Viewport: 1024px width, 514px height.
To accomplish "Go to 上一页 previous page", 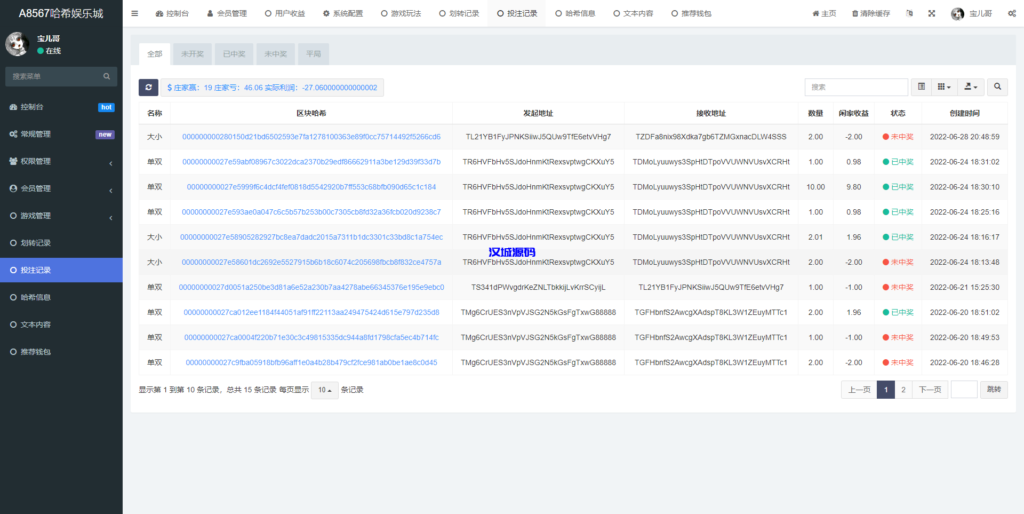I will (x=859, y=390).
